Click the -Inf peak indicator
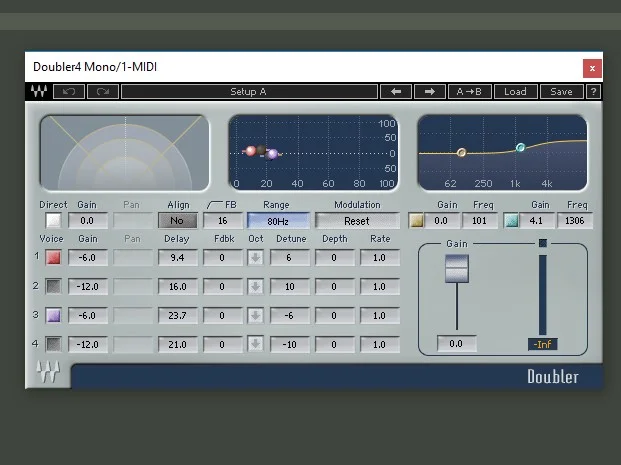Image resolution: width=621 pixels, height=465 pixels. [543, 344]
